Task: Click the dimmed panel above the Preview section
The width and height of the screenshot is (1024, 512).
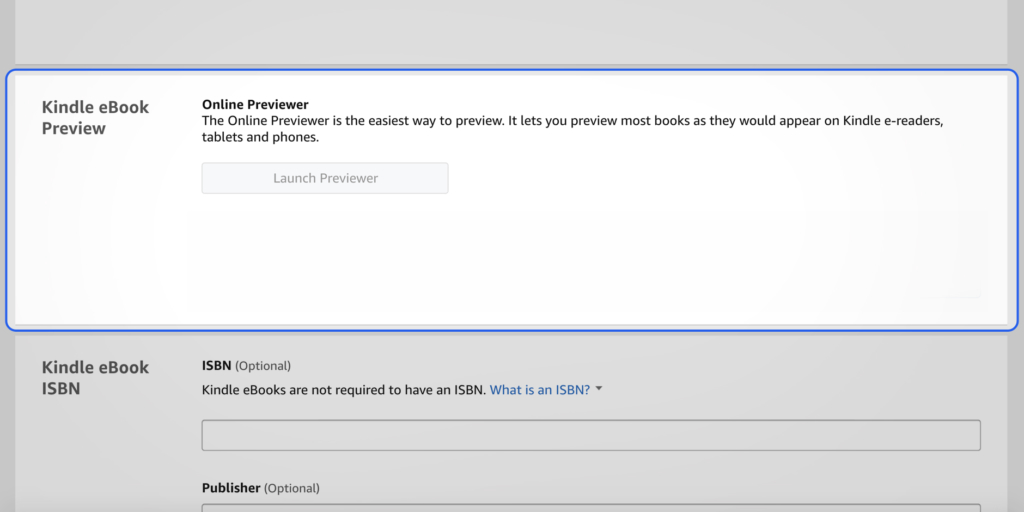Action: pyautogui.click(x=511, y=31)
